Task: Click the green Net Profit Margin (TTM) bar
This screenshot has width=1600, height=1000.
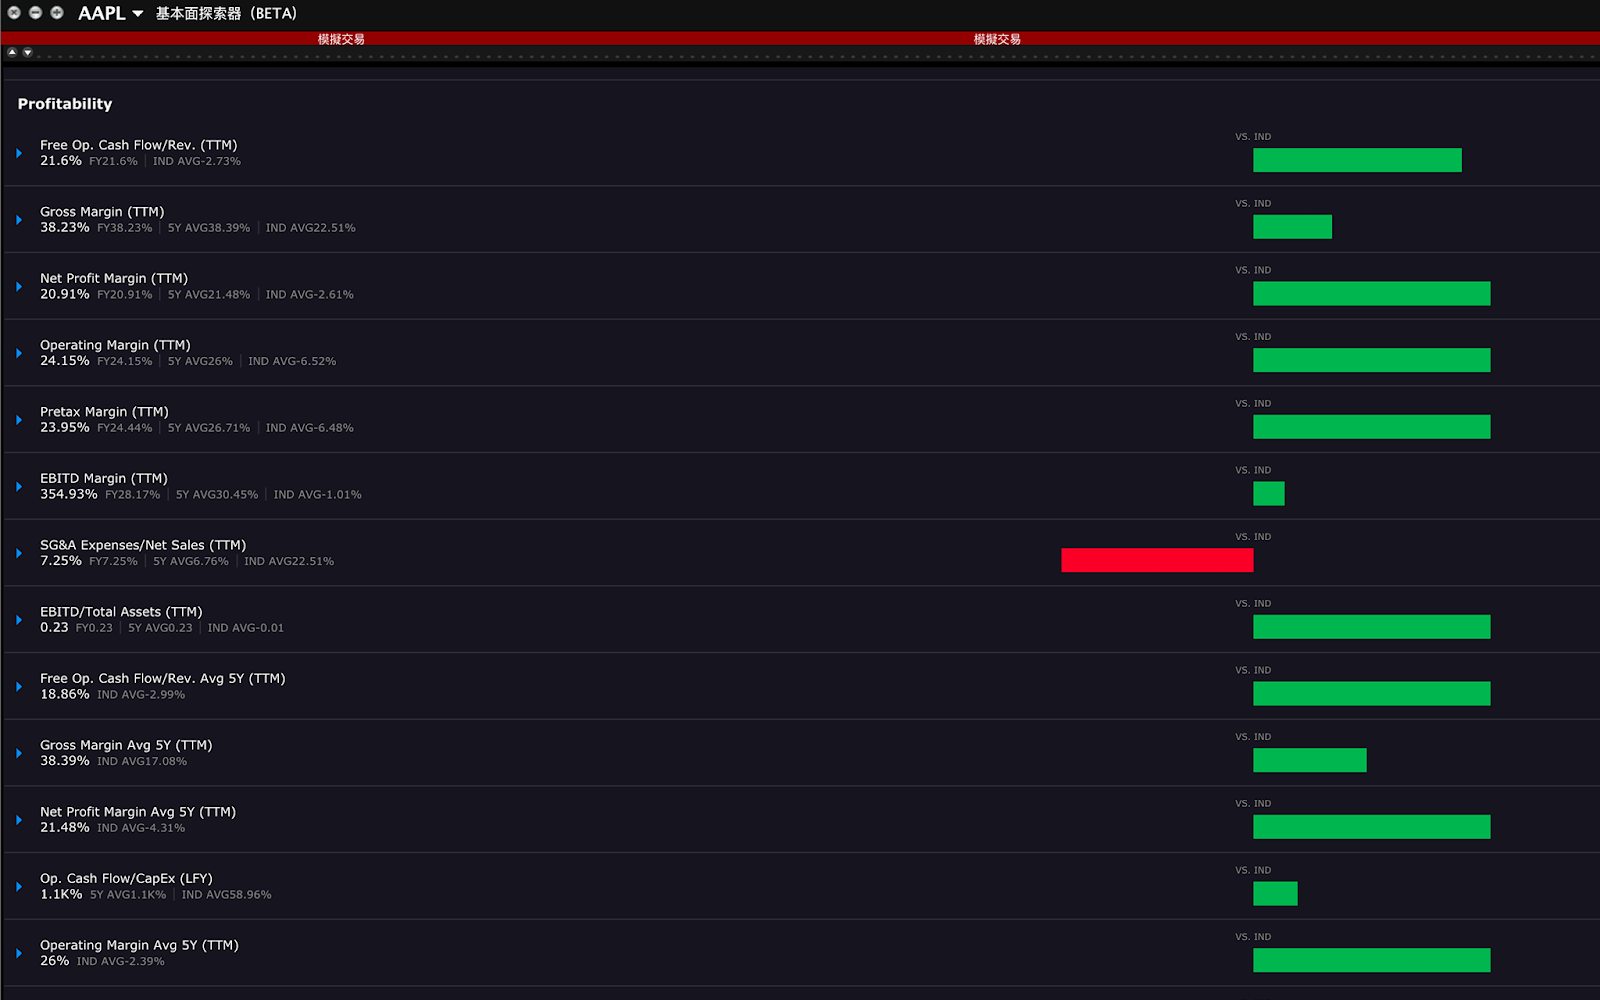Action: point(1372,293)
